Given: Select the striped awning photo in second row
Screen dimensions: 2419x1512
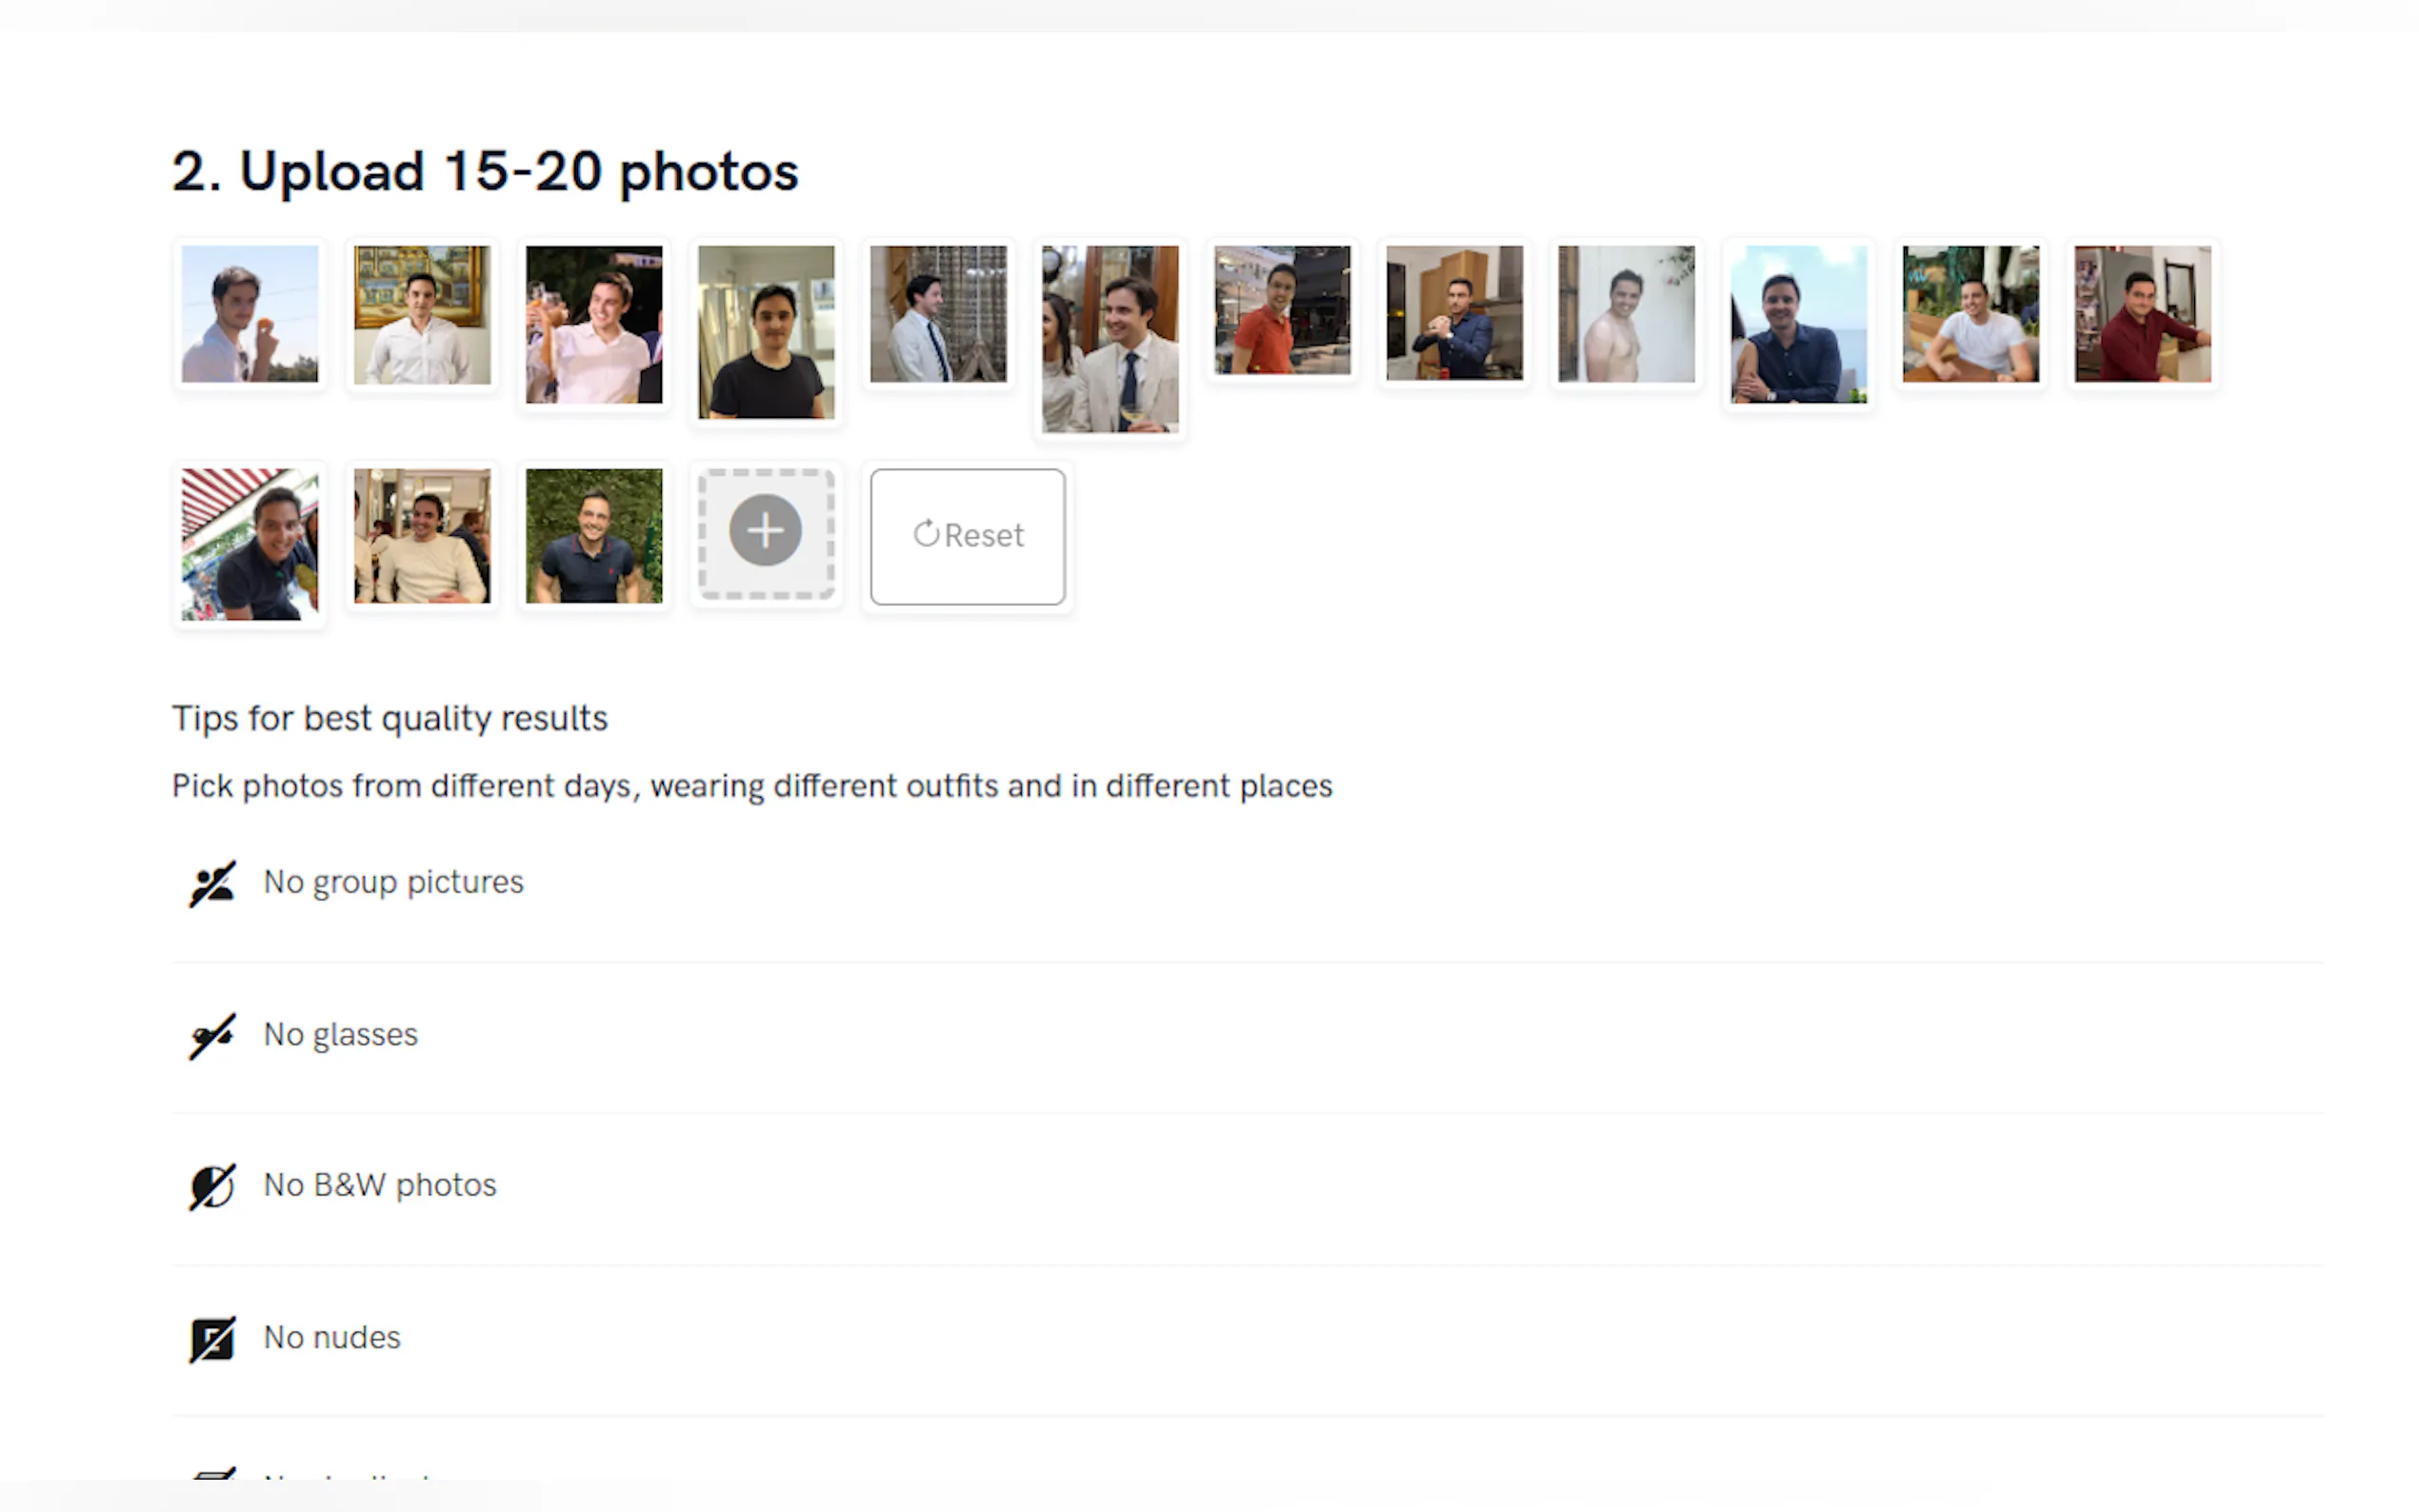Looking at the screenshot, I should 249,544.
